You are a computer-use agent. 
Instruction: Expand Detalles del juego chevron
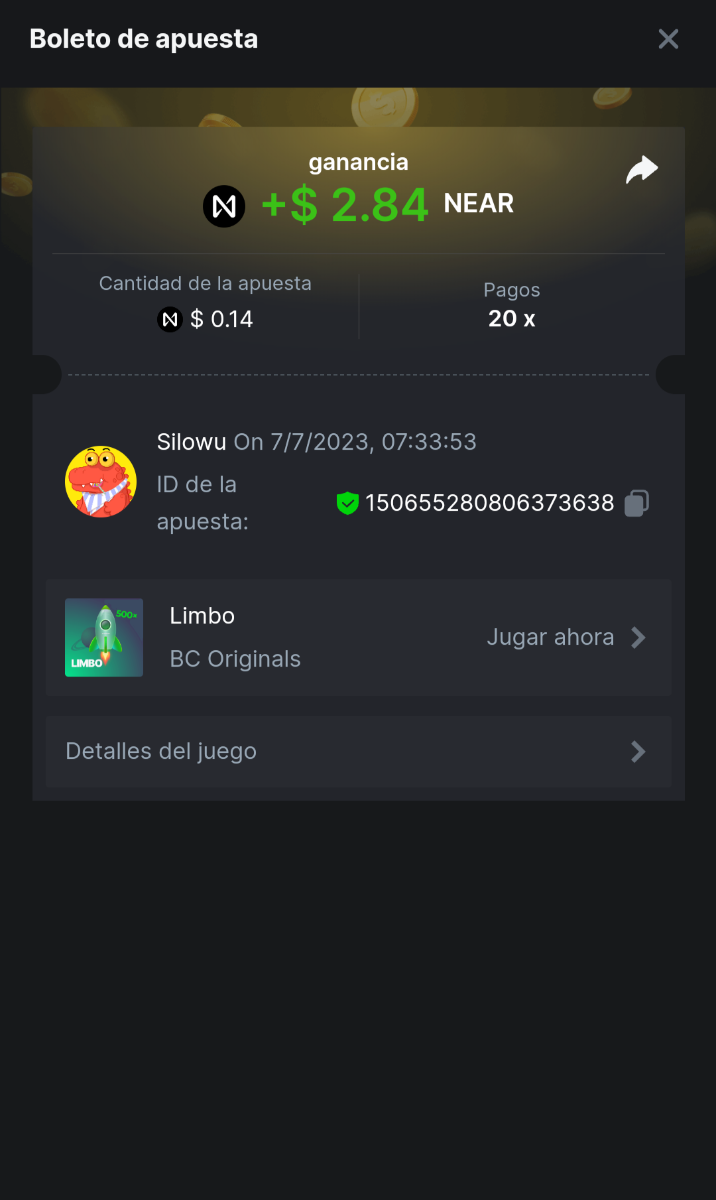(x=638, y=752)
